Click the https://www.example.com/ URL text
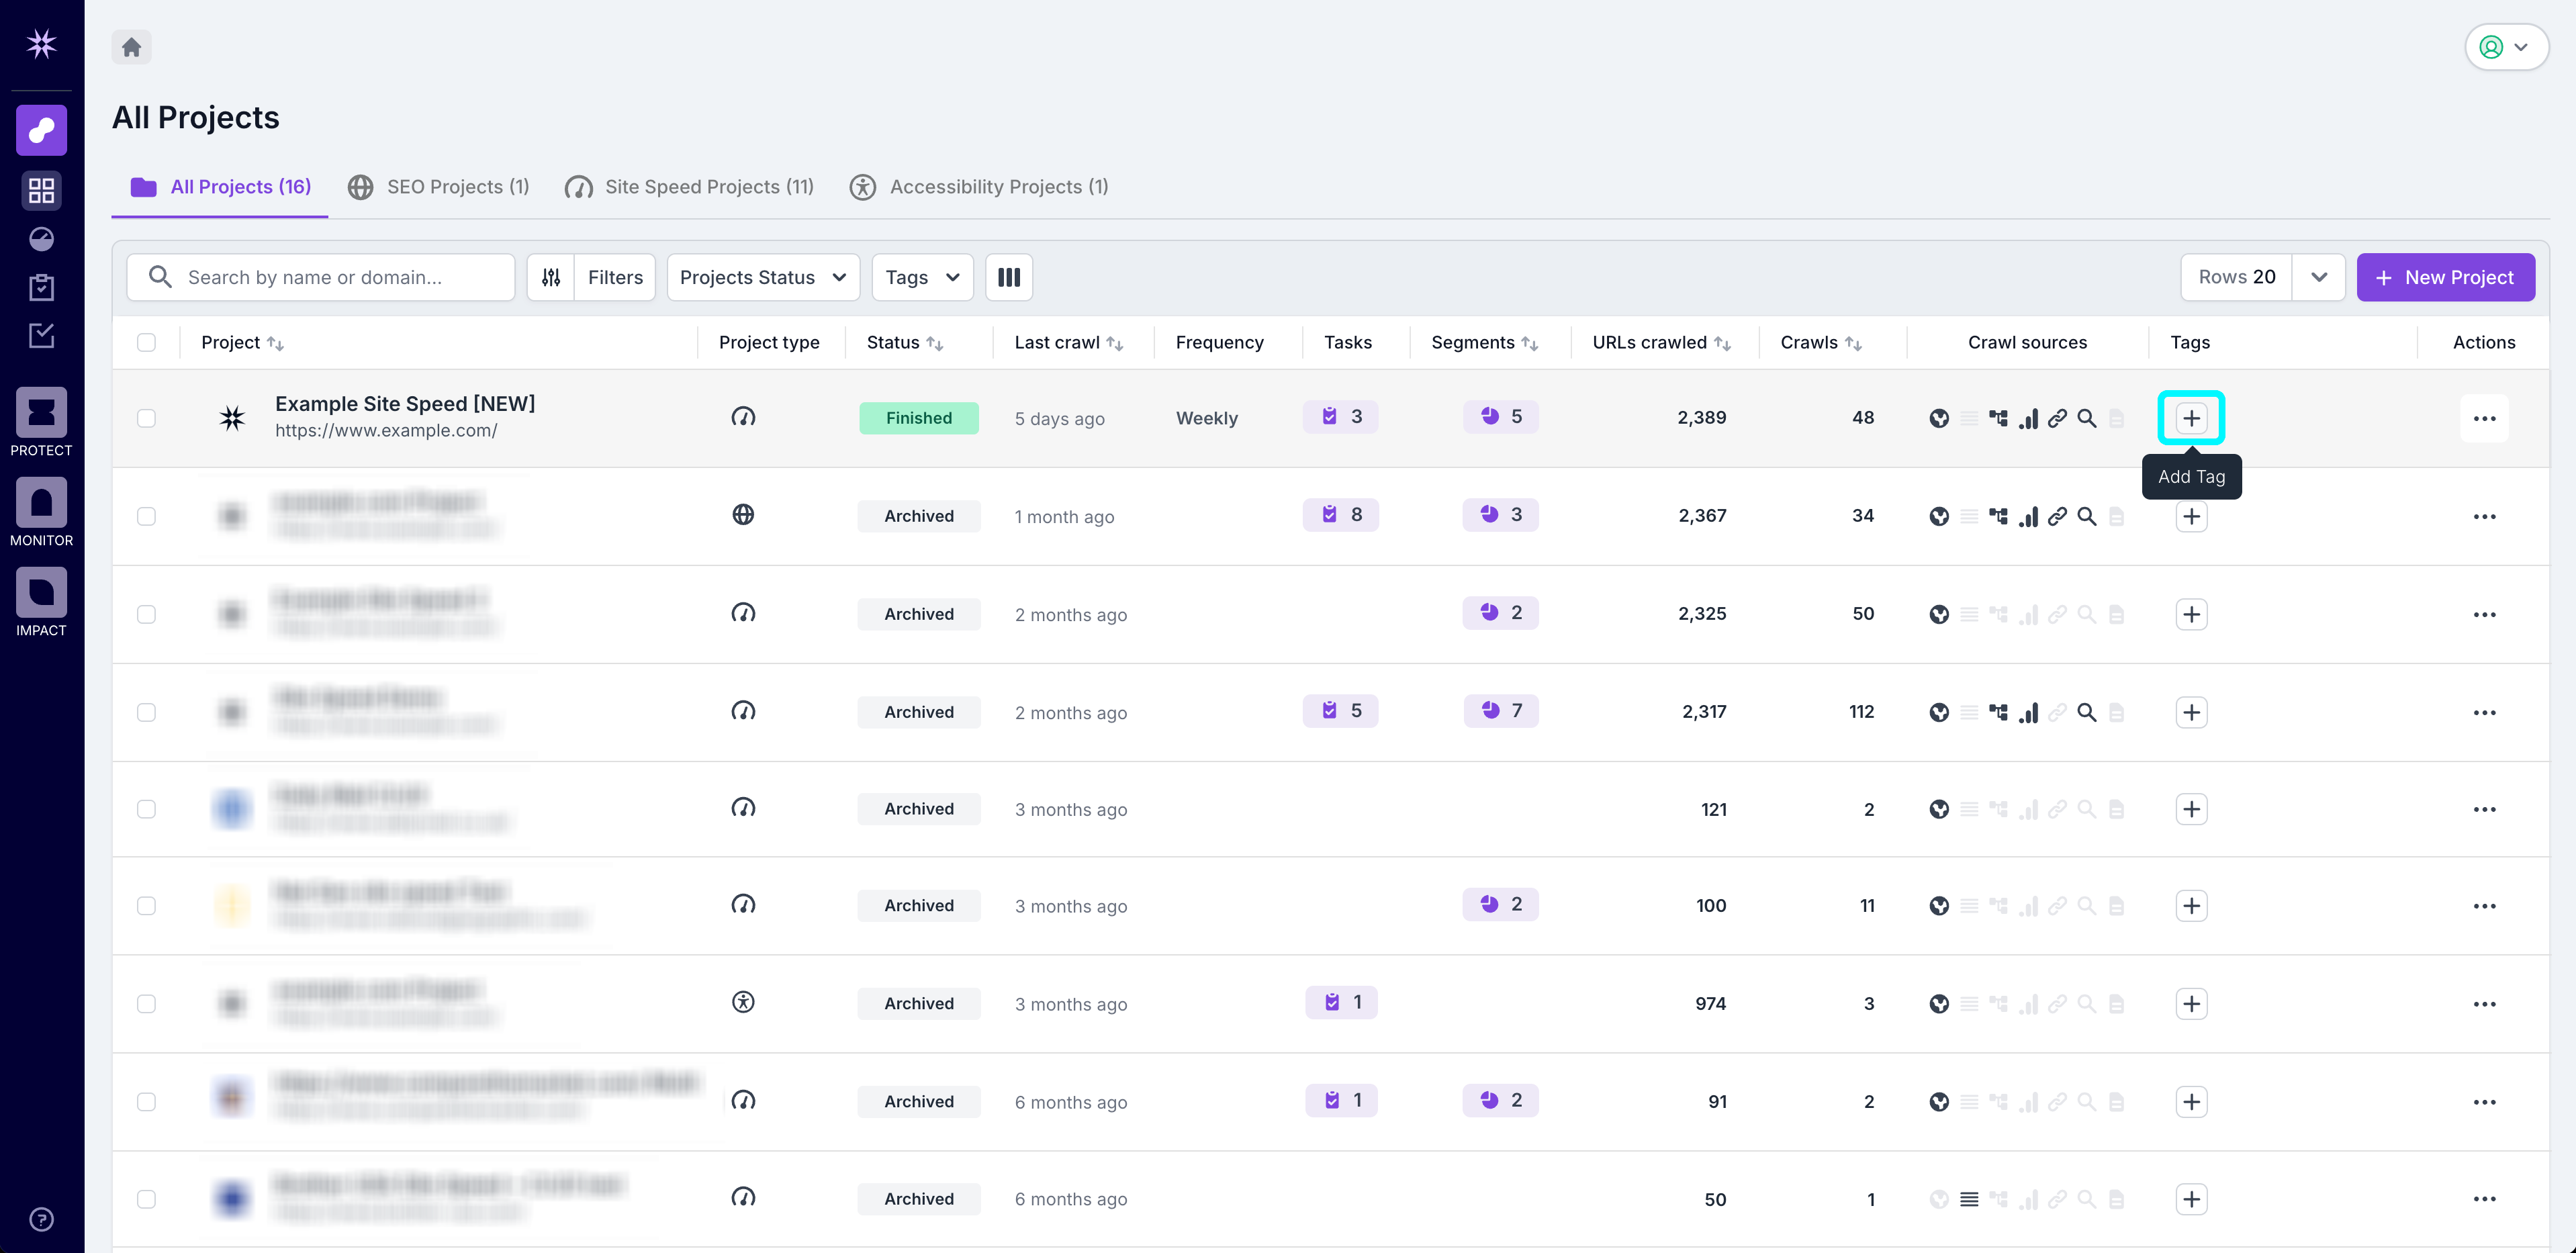Screen dimensions: 2576x1253 386,431
